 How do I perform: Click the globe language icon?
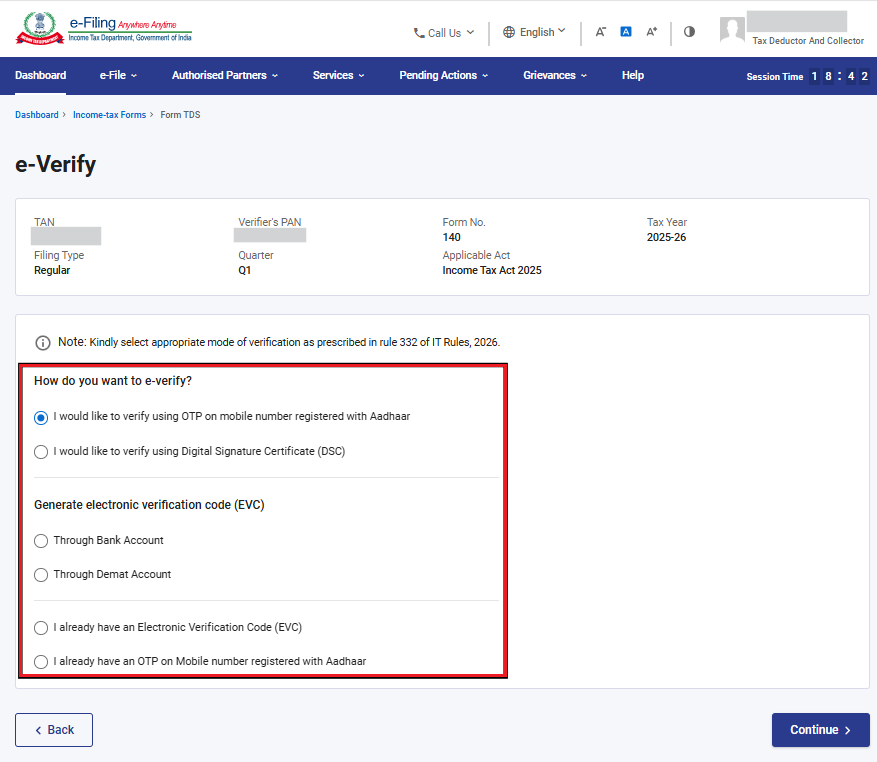pyautogui.click(x=508, y=32)
